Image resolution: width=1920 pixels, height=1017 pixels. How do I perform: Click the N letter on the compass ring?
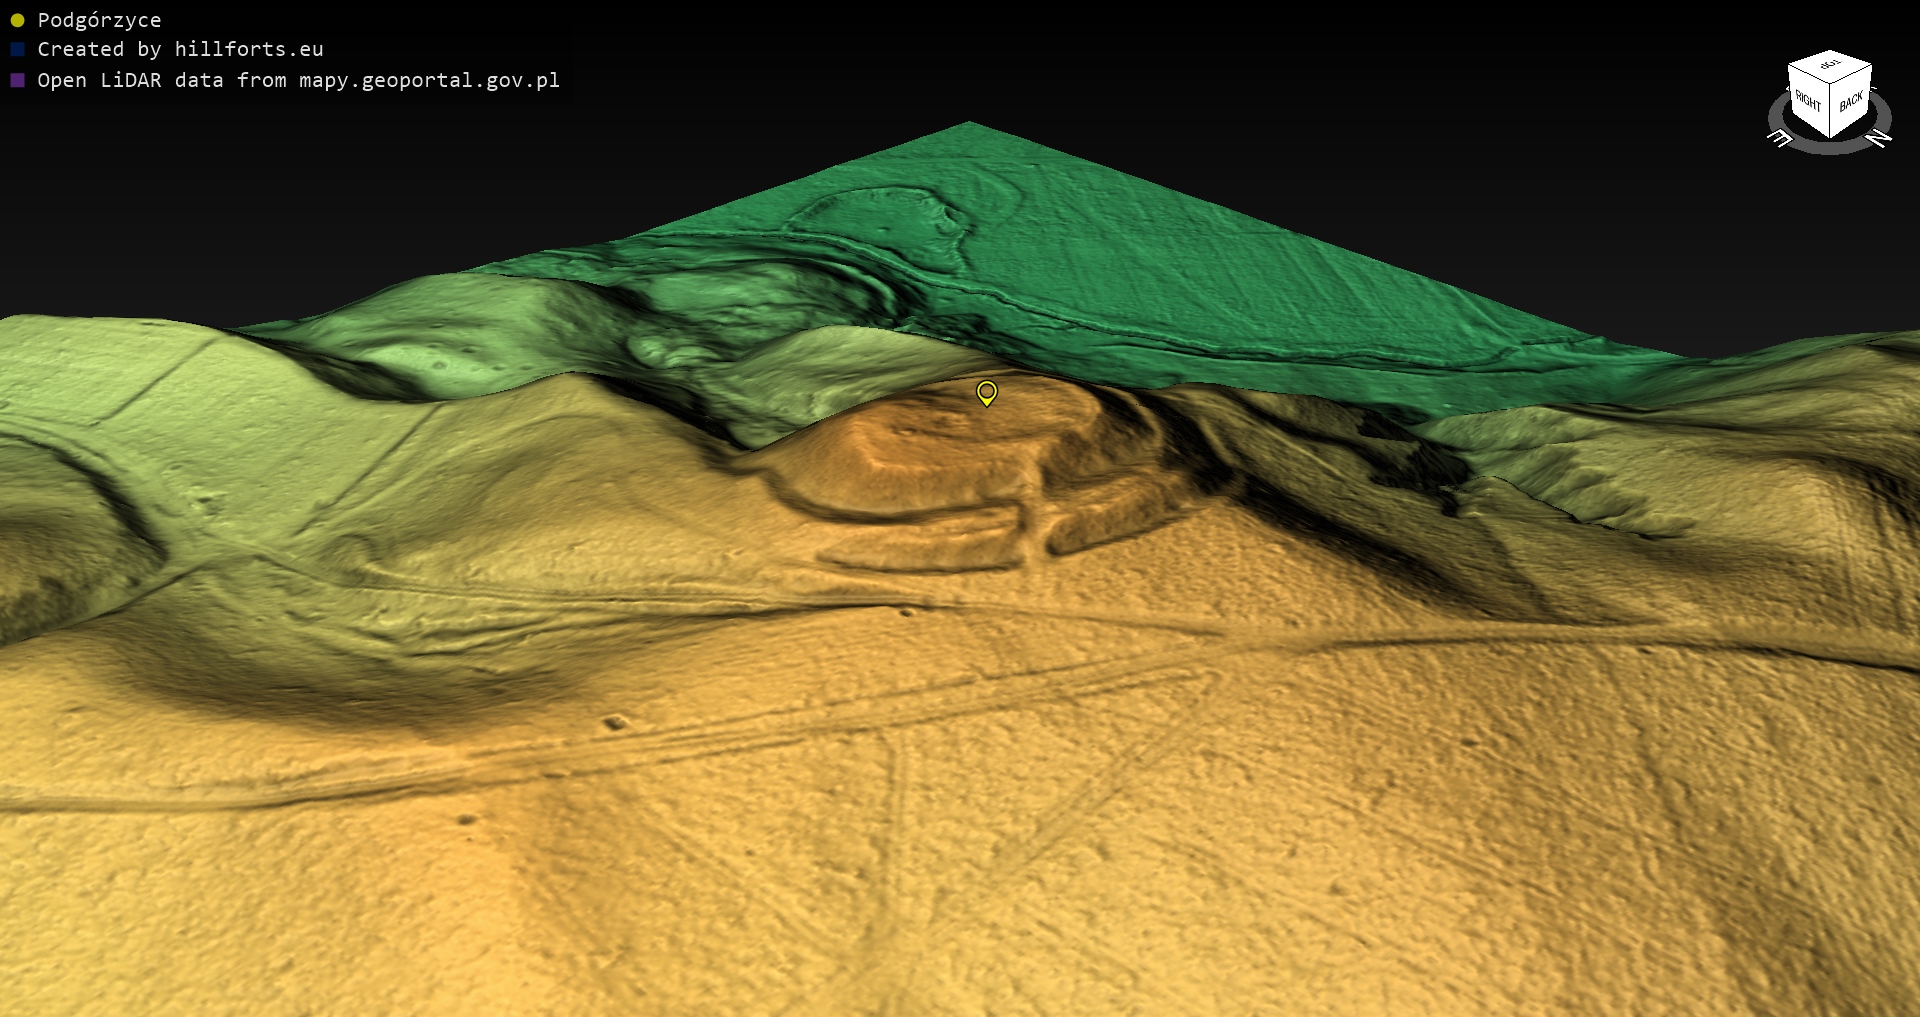click(x=1879, y=138)
